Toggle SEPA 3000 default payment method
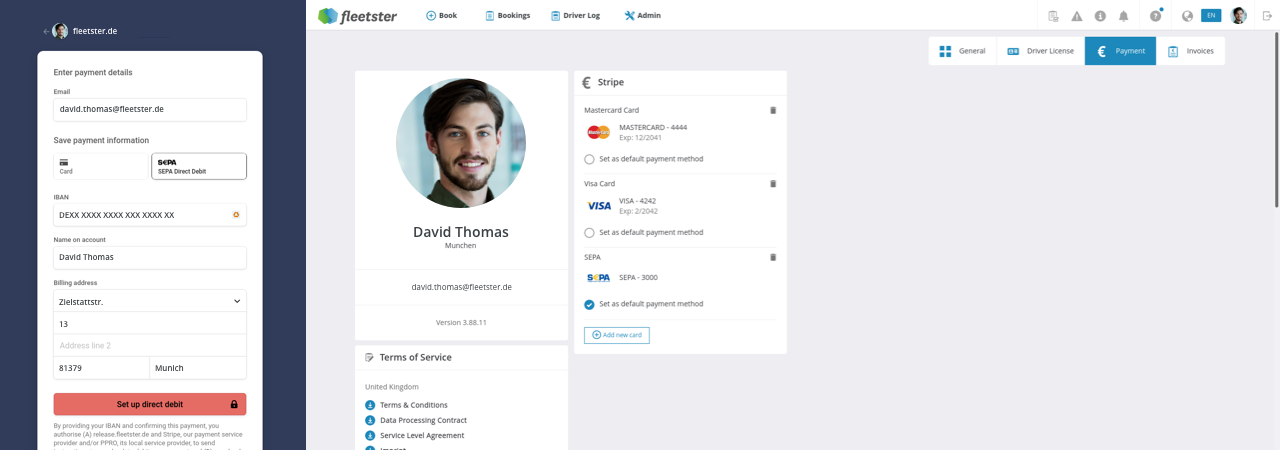This screenshot has height=450, width=1280. [589, 304]
